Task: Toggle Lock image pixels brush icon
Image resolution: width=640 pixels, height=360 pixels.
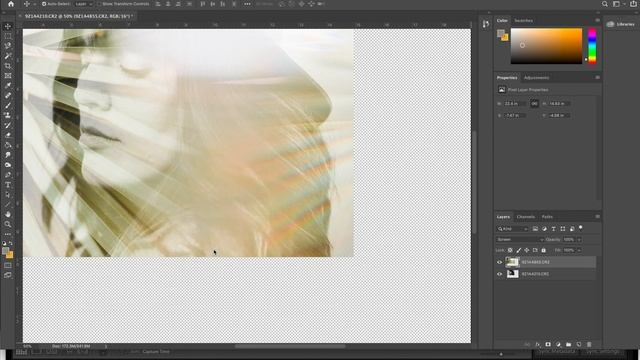Action: click(518, 250)
